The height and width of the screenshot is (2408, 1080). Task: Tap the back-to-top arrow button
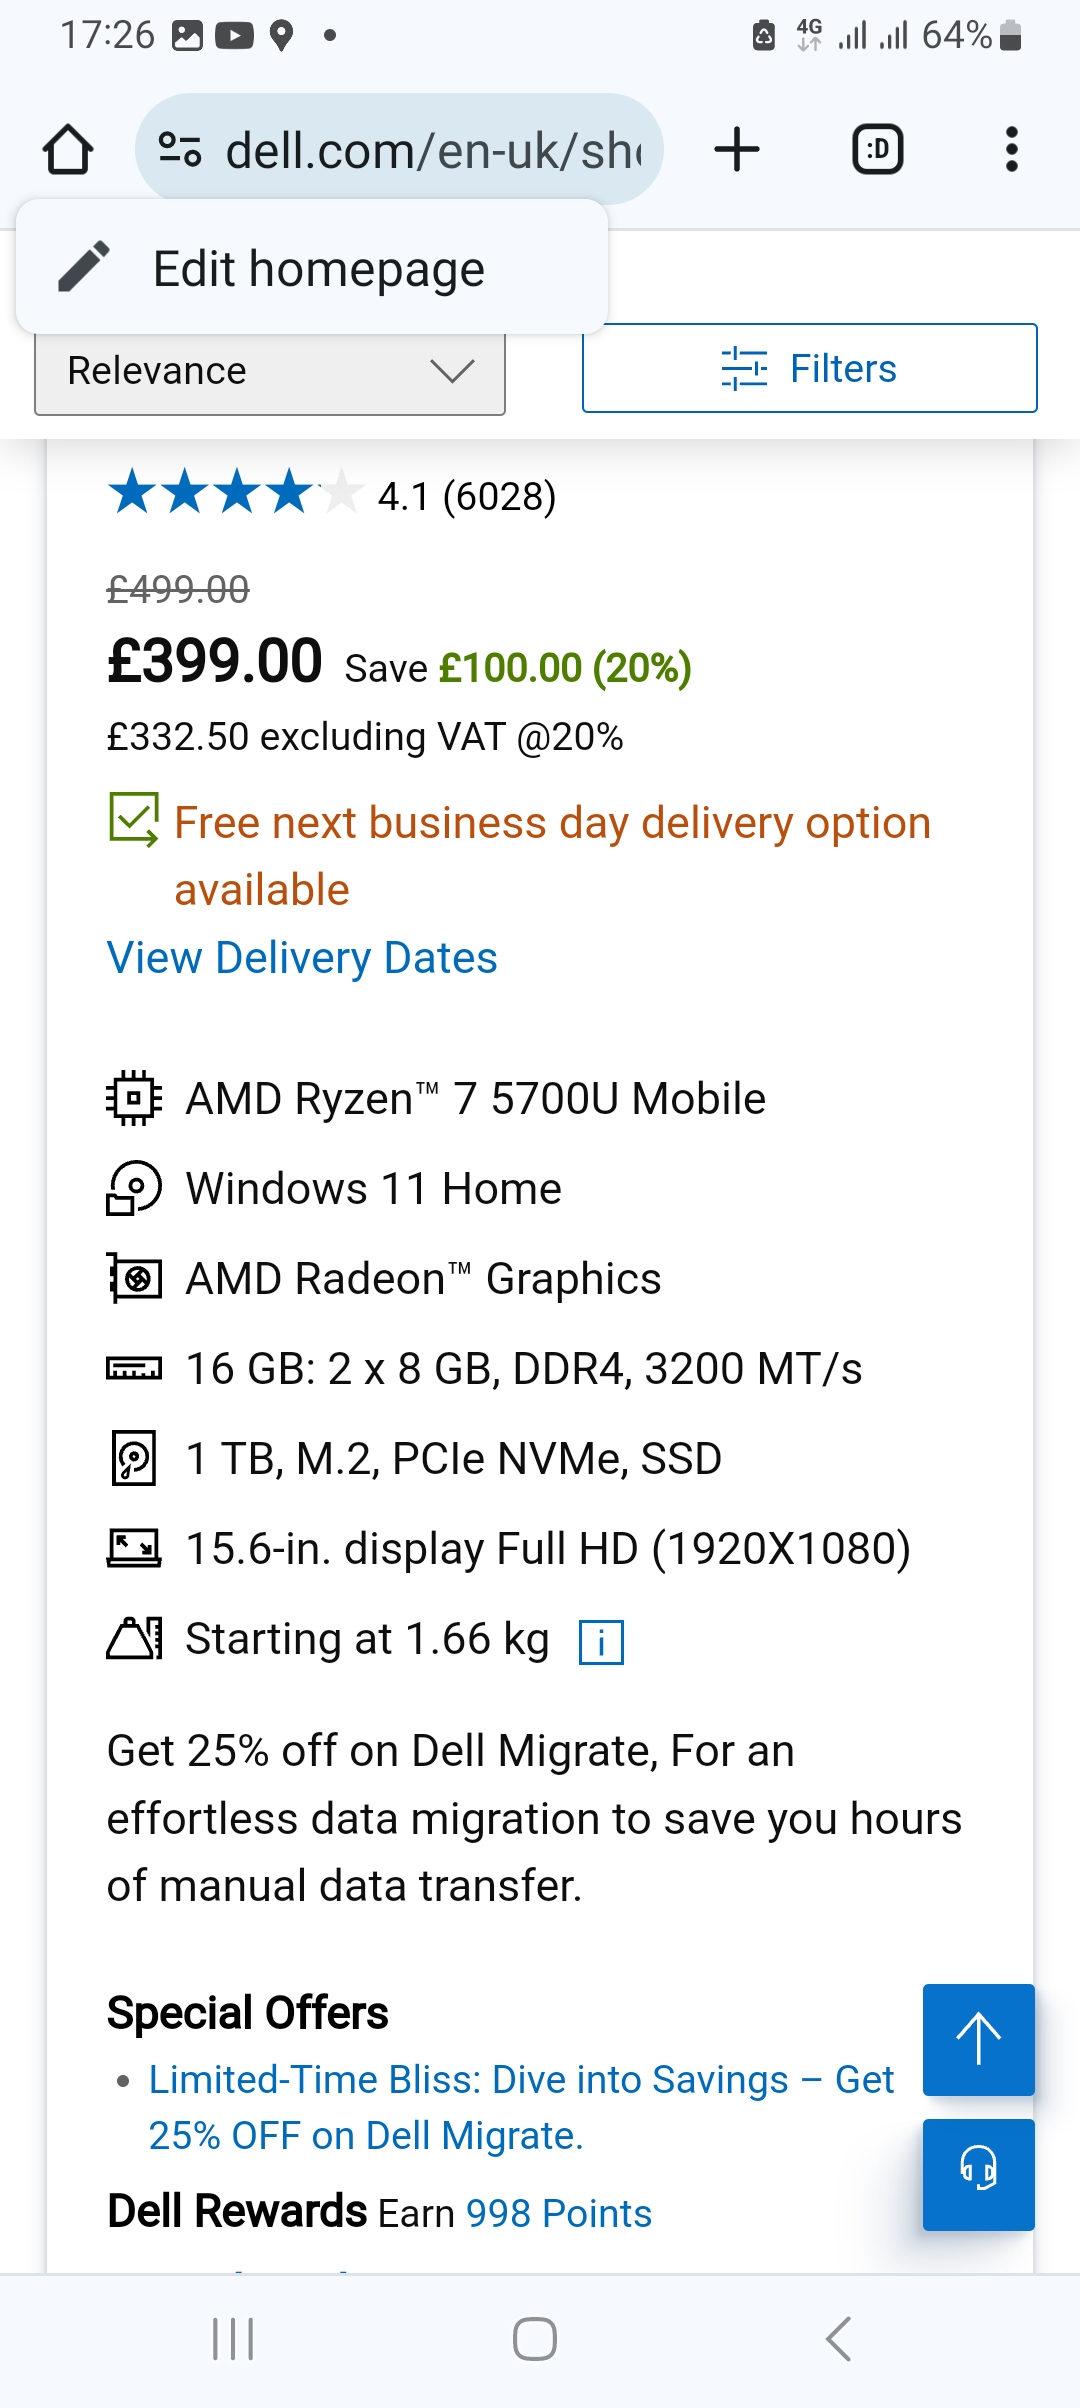click(978, 2039)
